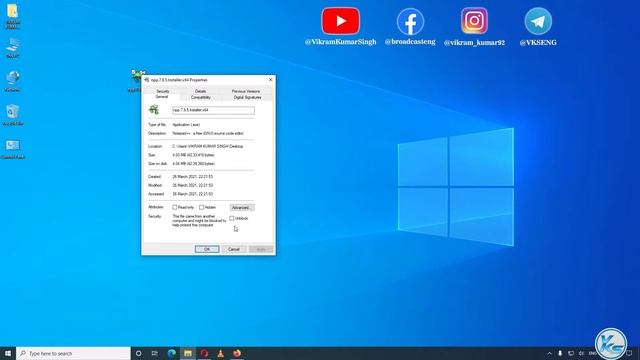Click the Size on disk value
This screenshot has width=640, height=360.
193,164
